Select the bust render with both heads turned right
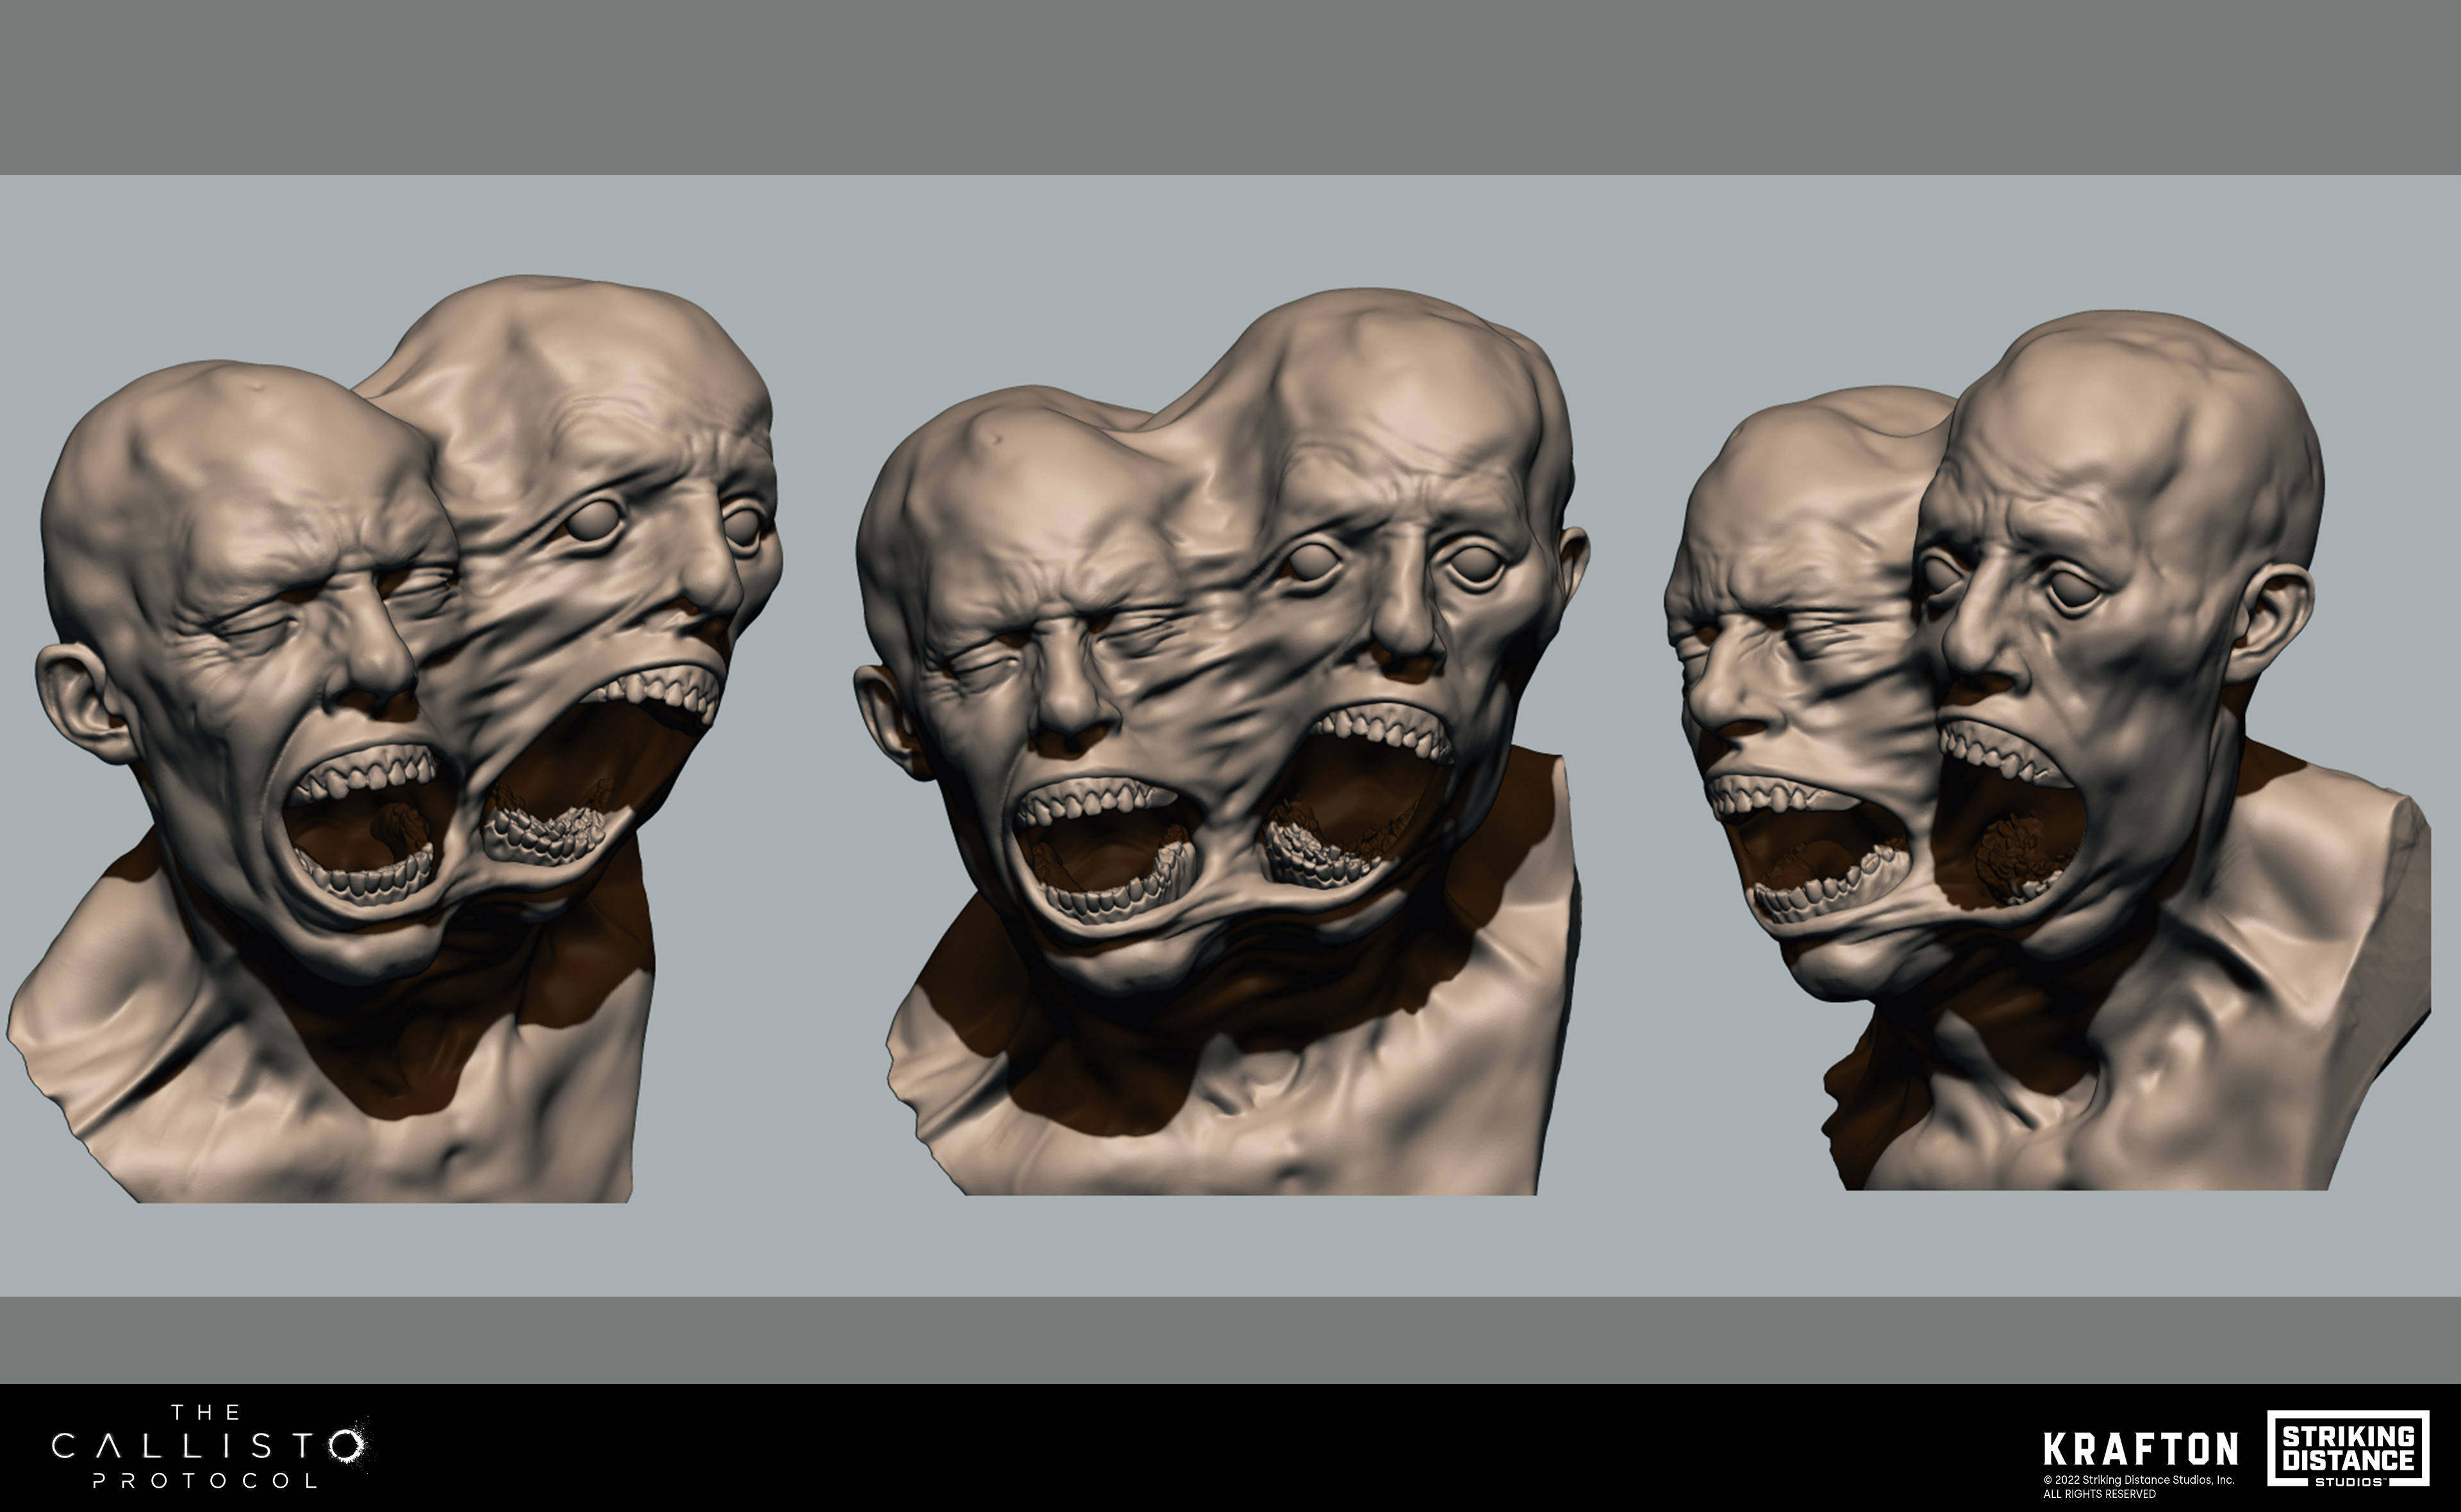 [x=395, y=739]
